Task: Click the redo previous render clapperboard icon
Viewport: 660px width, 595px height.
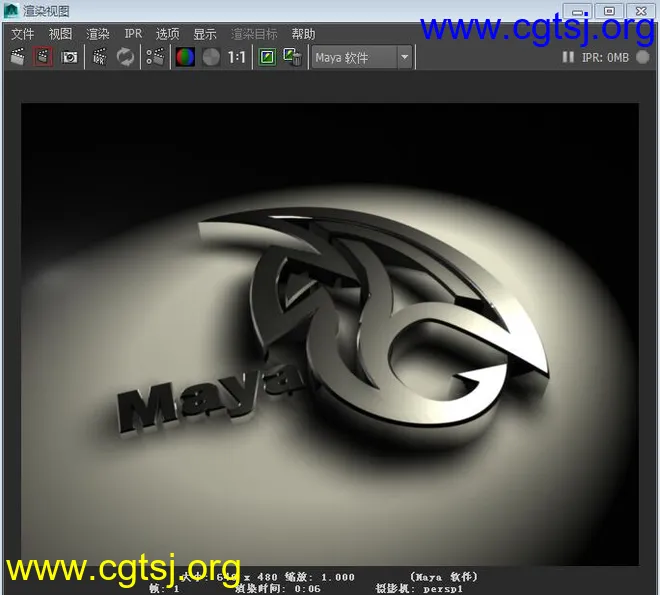Action: click(x=18, y=57)
